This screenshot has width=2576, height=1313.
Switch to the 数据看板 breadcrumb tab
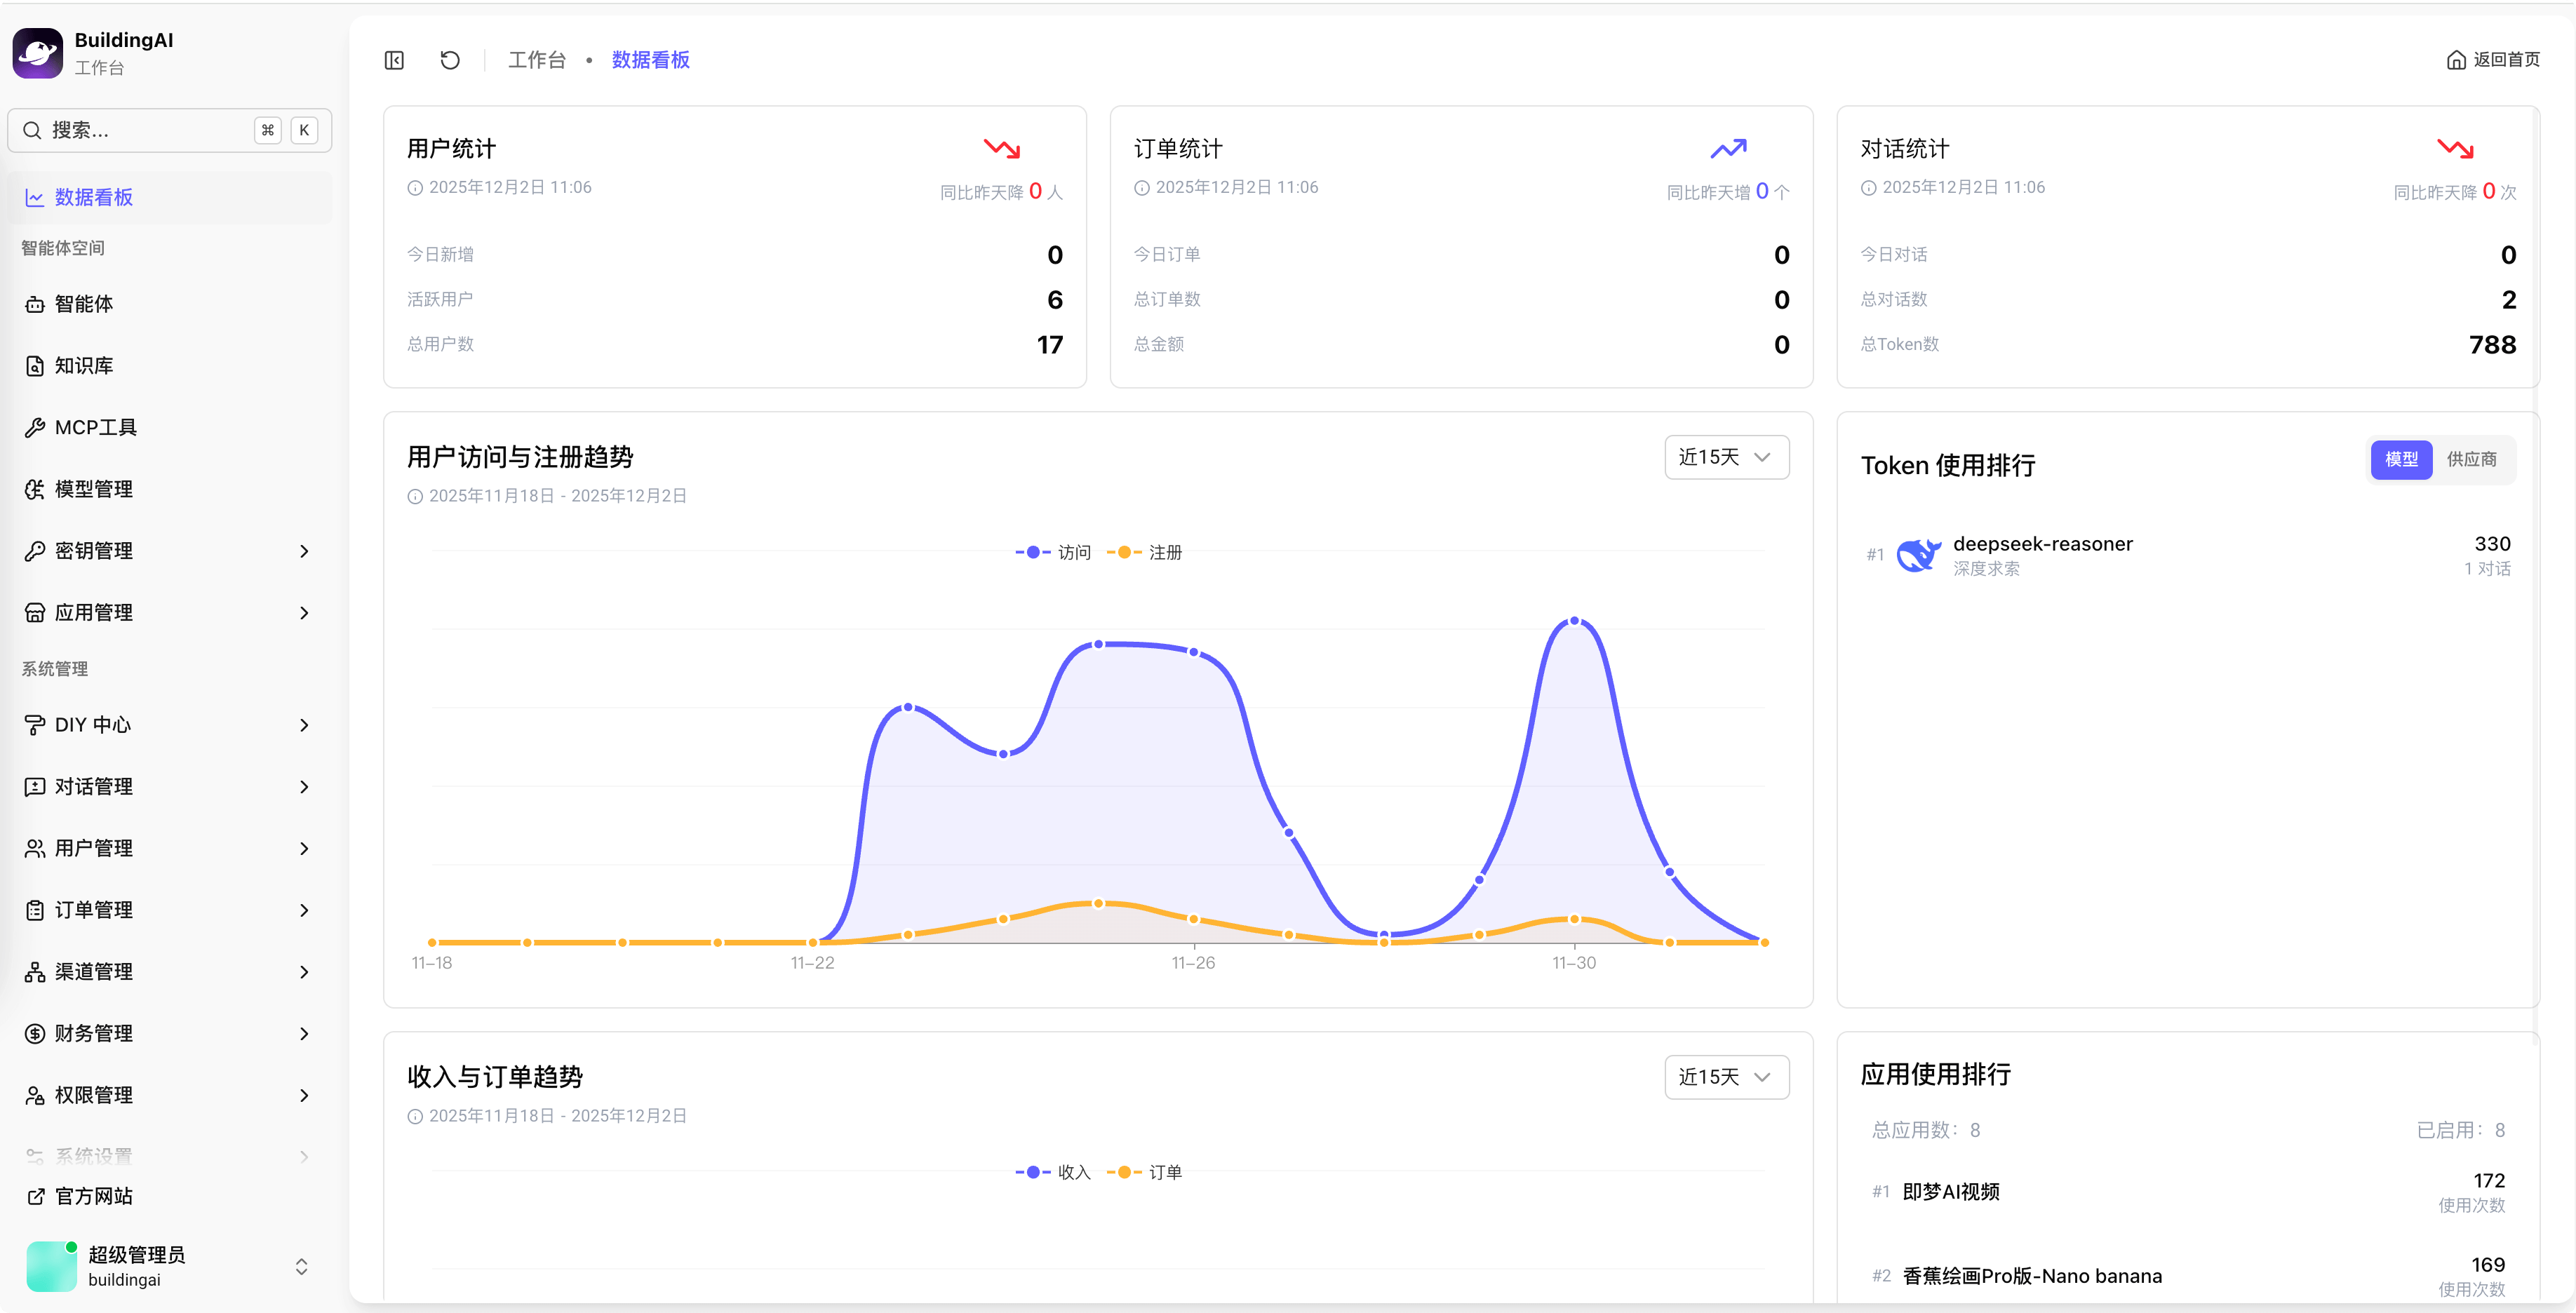pyautogui.click(x=650, y=60)
